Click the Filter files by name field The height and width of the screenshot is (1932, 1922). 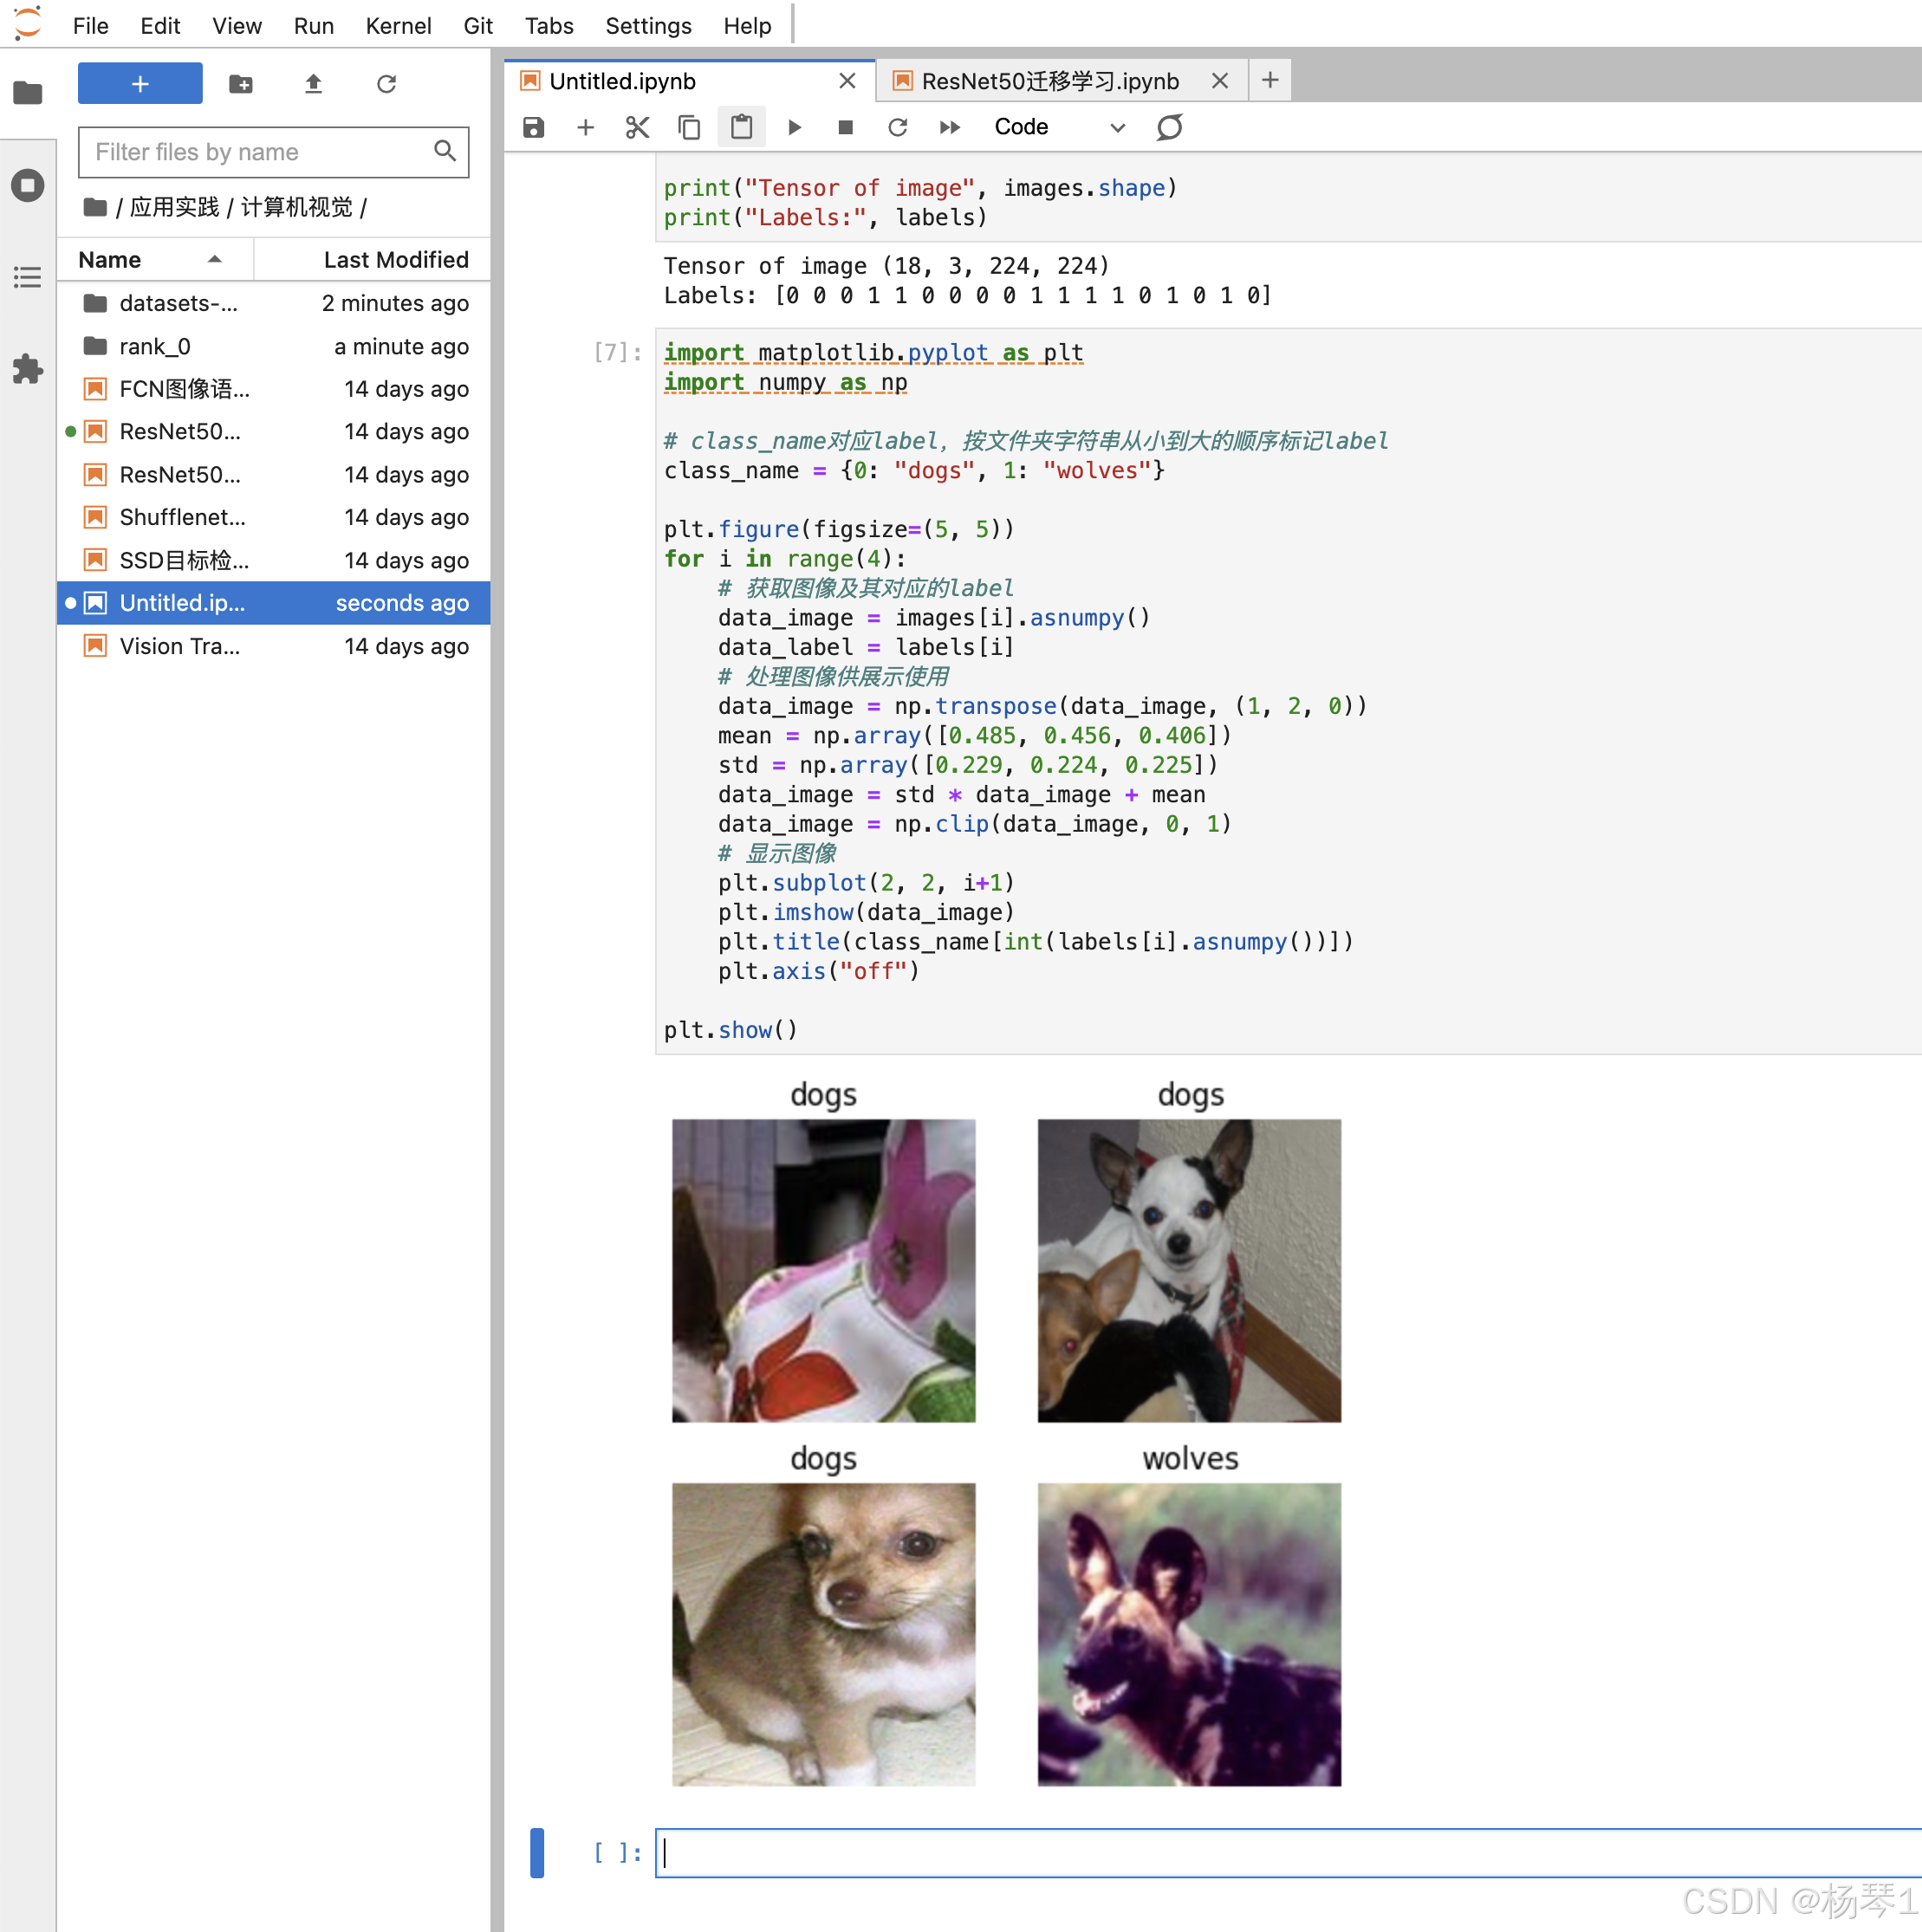[x=273, y=152]
